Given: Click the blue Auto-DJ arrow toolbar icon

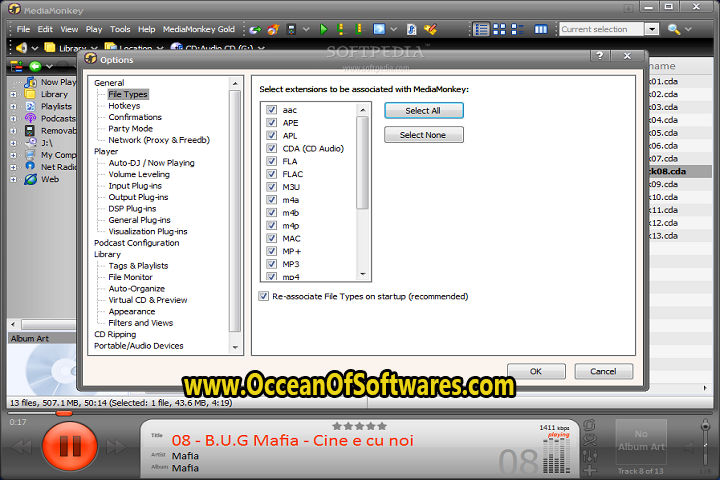Looking at the screenshot, I should (x=379, y=29).
